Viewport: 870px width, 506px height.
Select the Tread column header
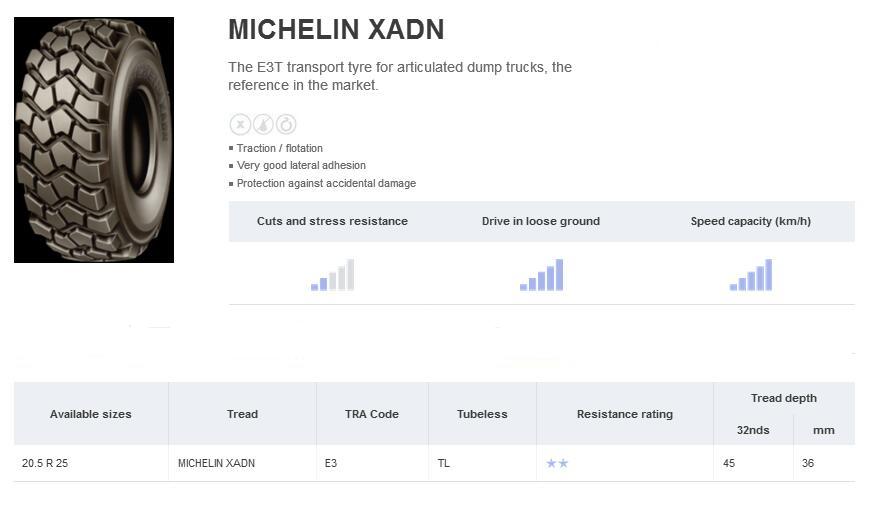[242, 414]
